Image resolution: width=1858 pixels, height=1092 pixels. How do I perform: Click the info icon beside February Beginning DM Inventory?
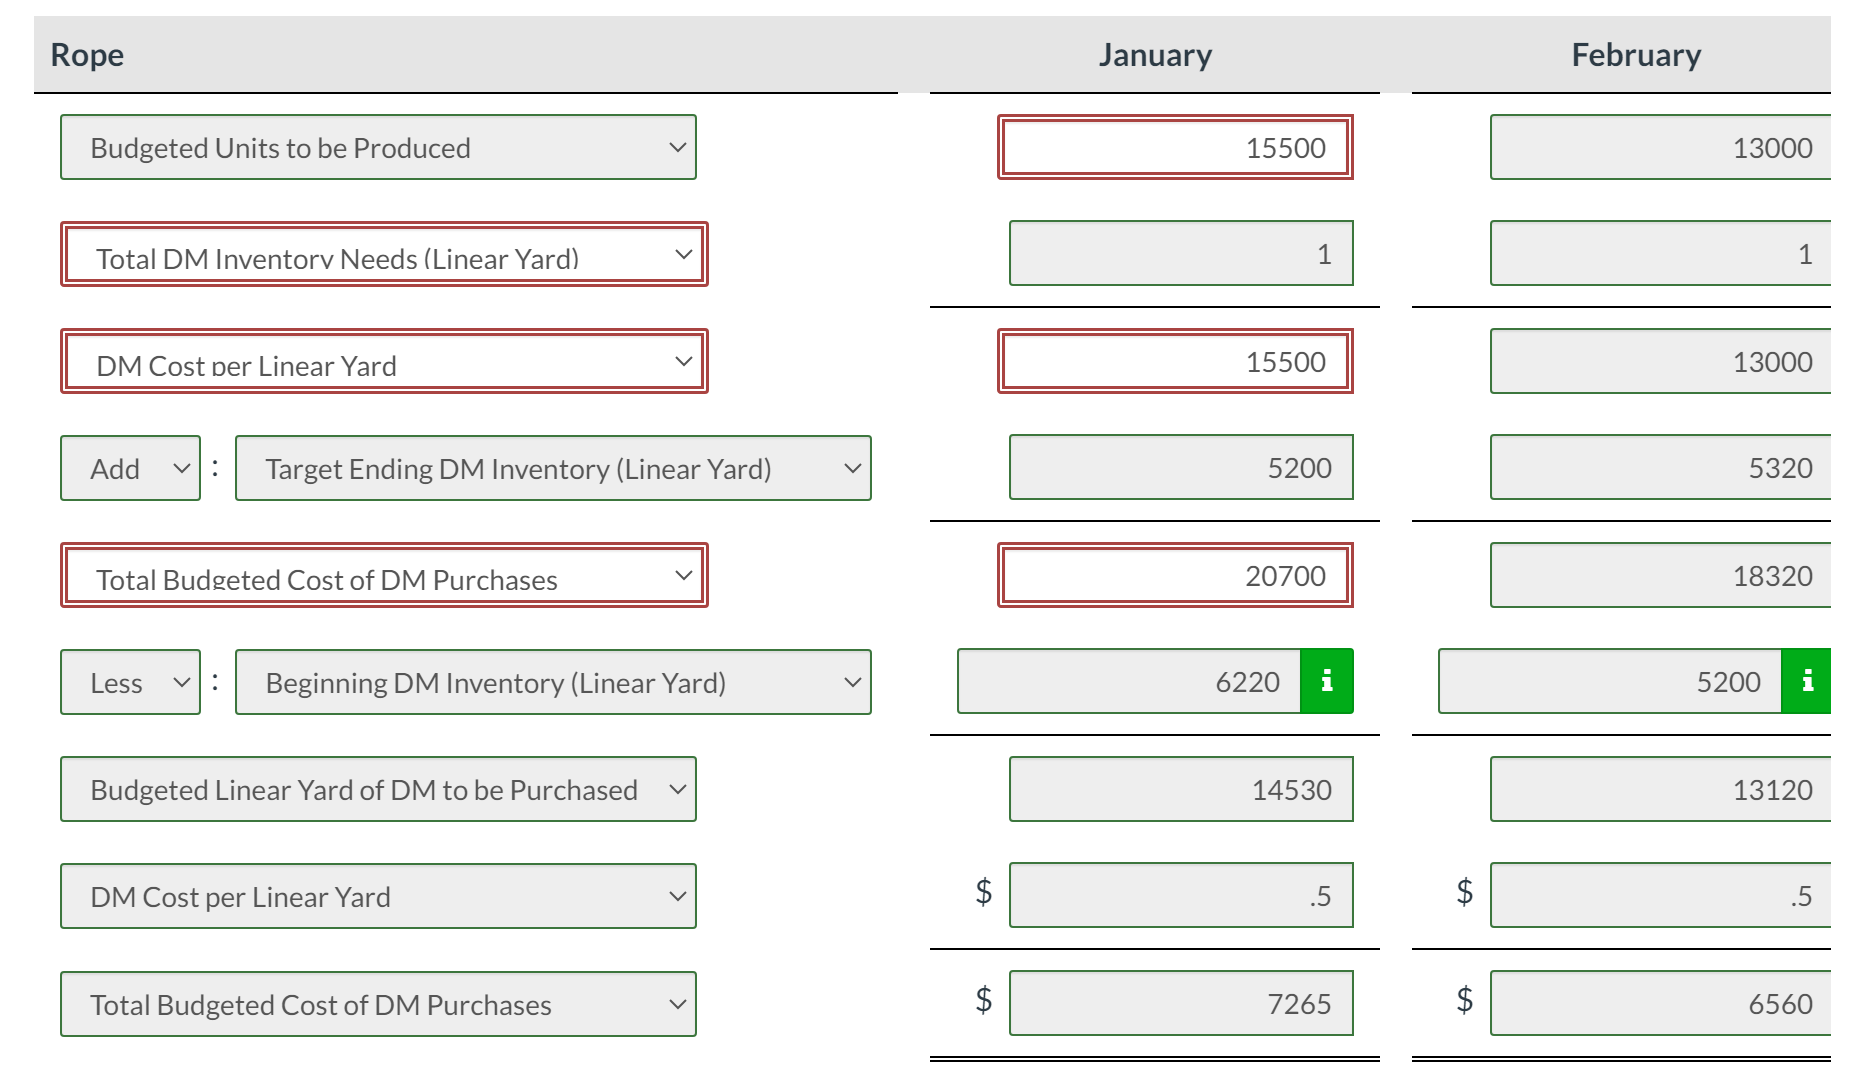(1807, 681)
